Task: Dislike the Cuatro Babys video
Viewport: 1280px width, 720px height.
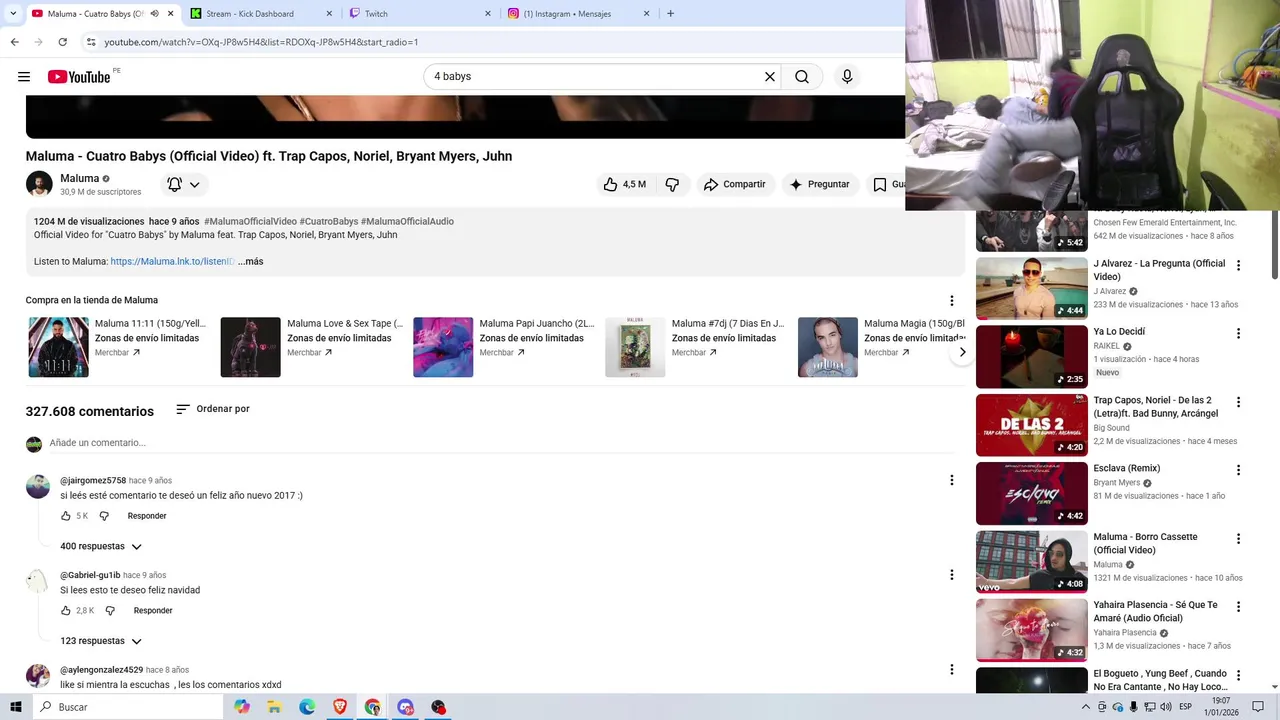Action: [672, 184]
